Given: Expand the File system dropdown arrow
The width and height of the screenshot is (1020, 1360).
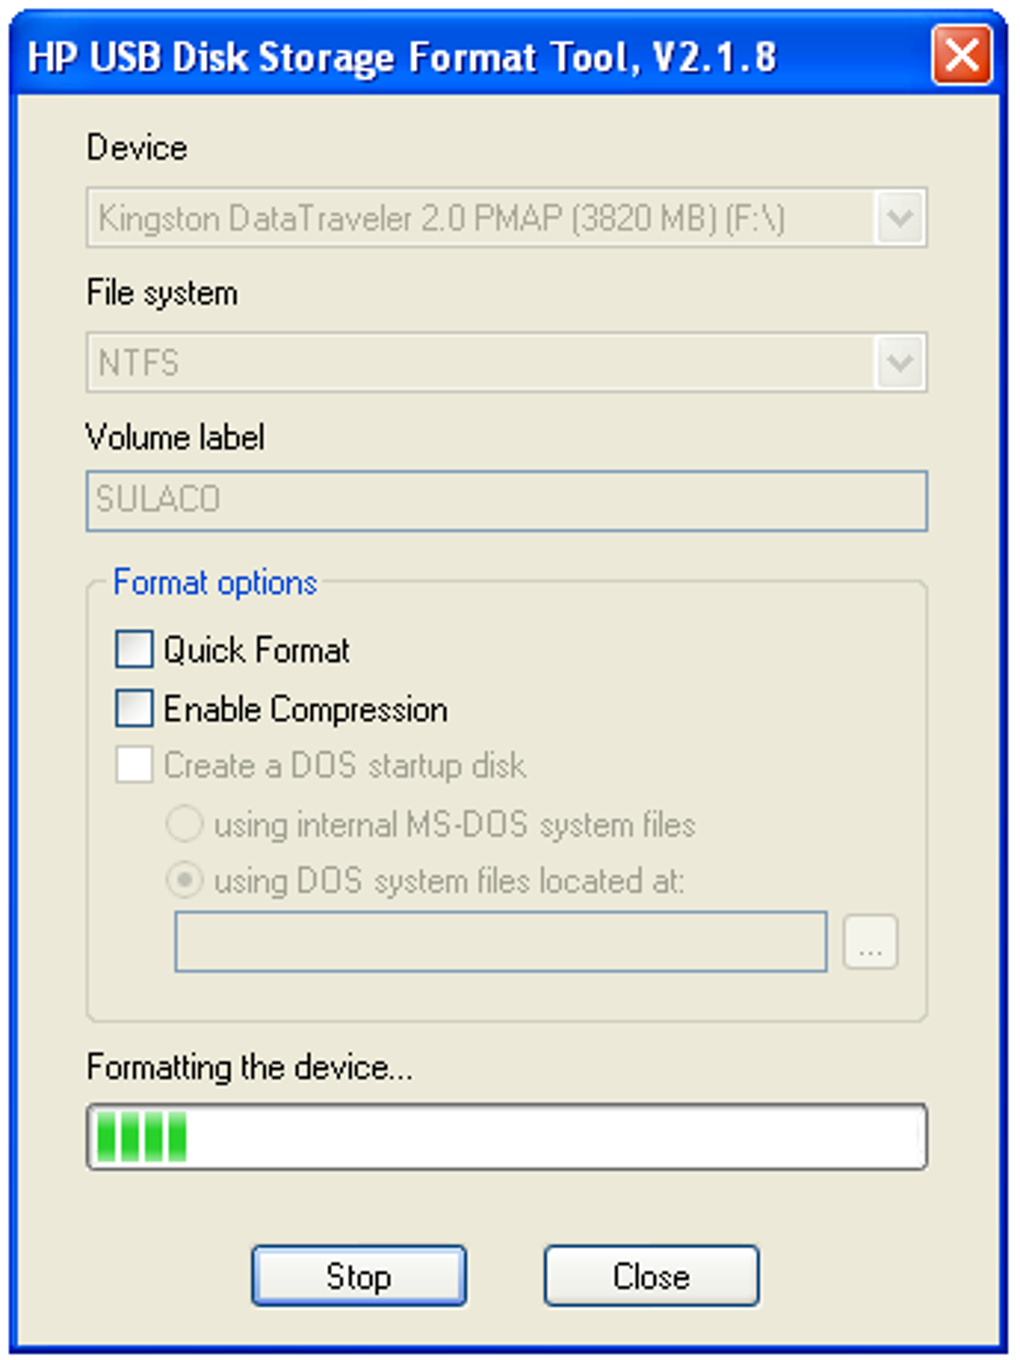Looking at the screenshot, I should click(x=900, y=362).
